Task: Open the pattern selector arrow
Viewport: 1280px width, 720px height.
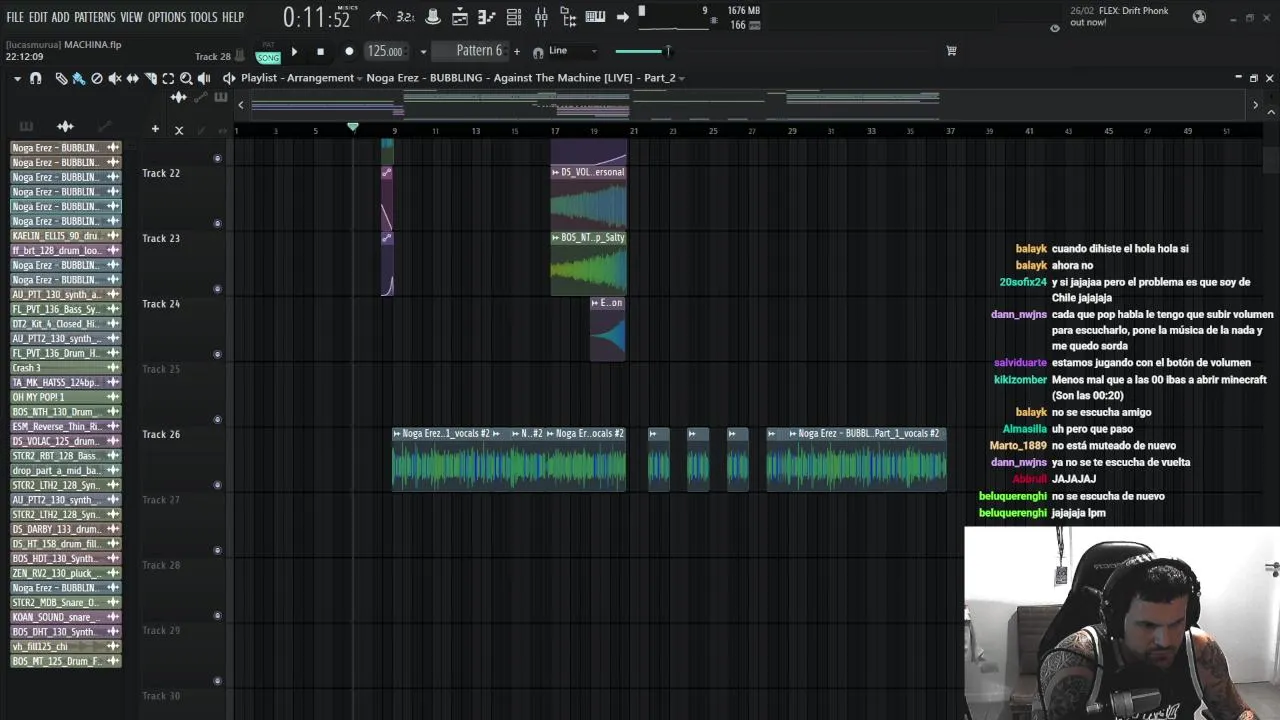Action: click(423, 52)
